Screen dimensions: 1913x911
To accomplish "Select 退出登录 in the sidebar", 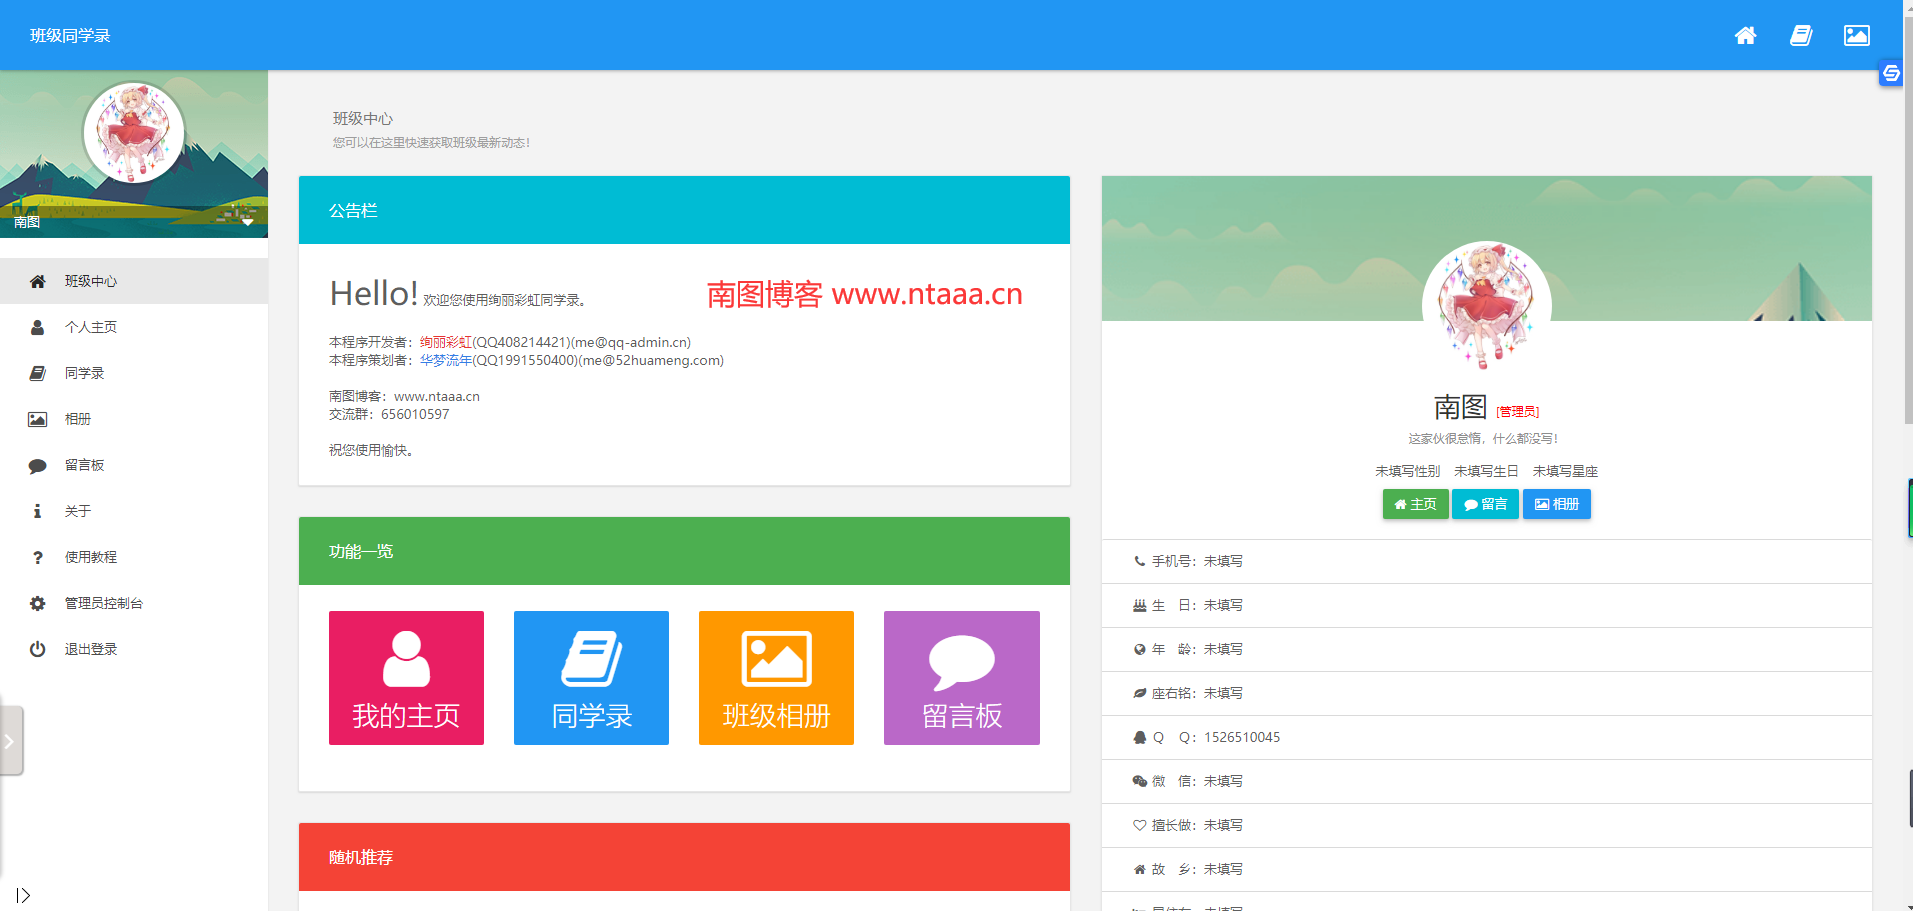I will 91,649.
